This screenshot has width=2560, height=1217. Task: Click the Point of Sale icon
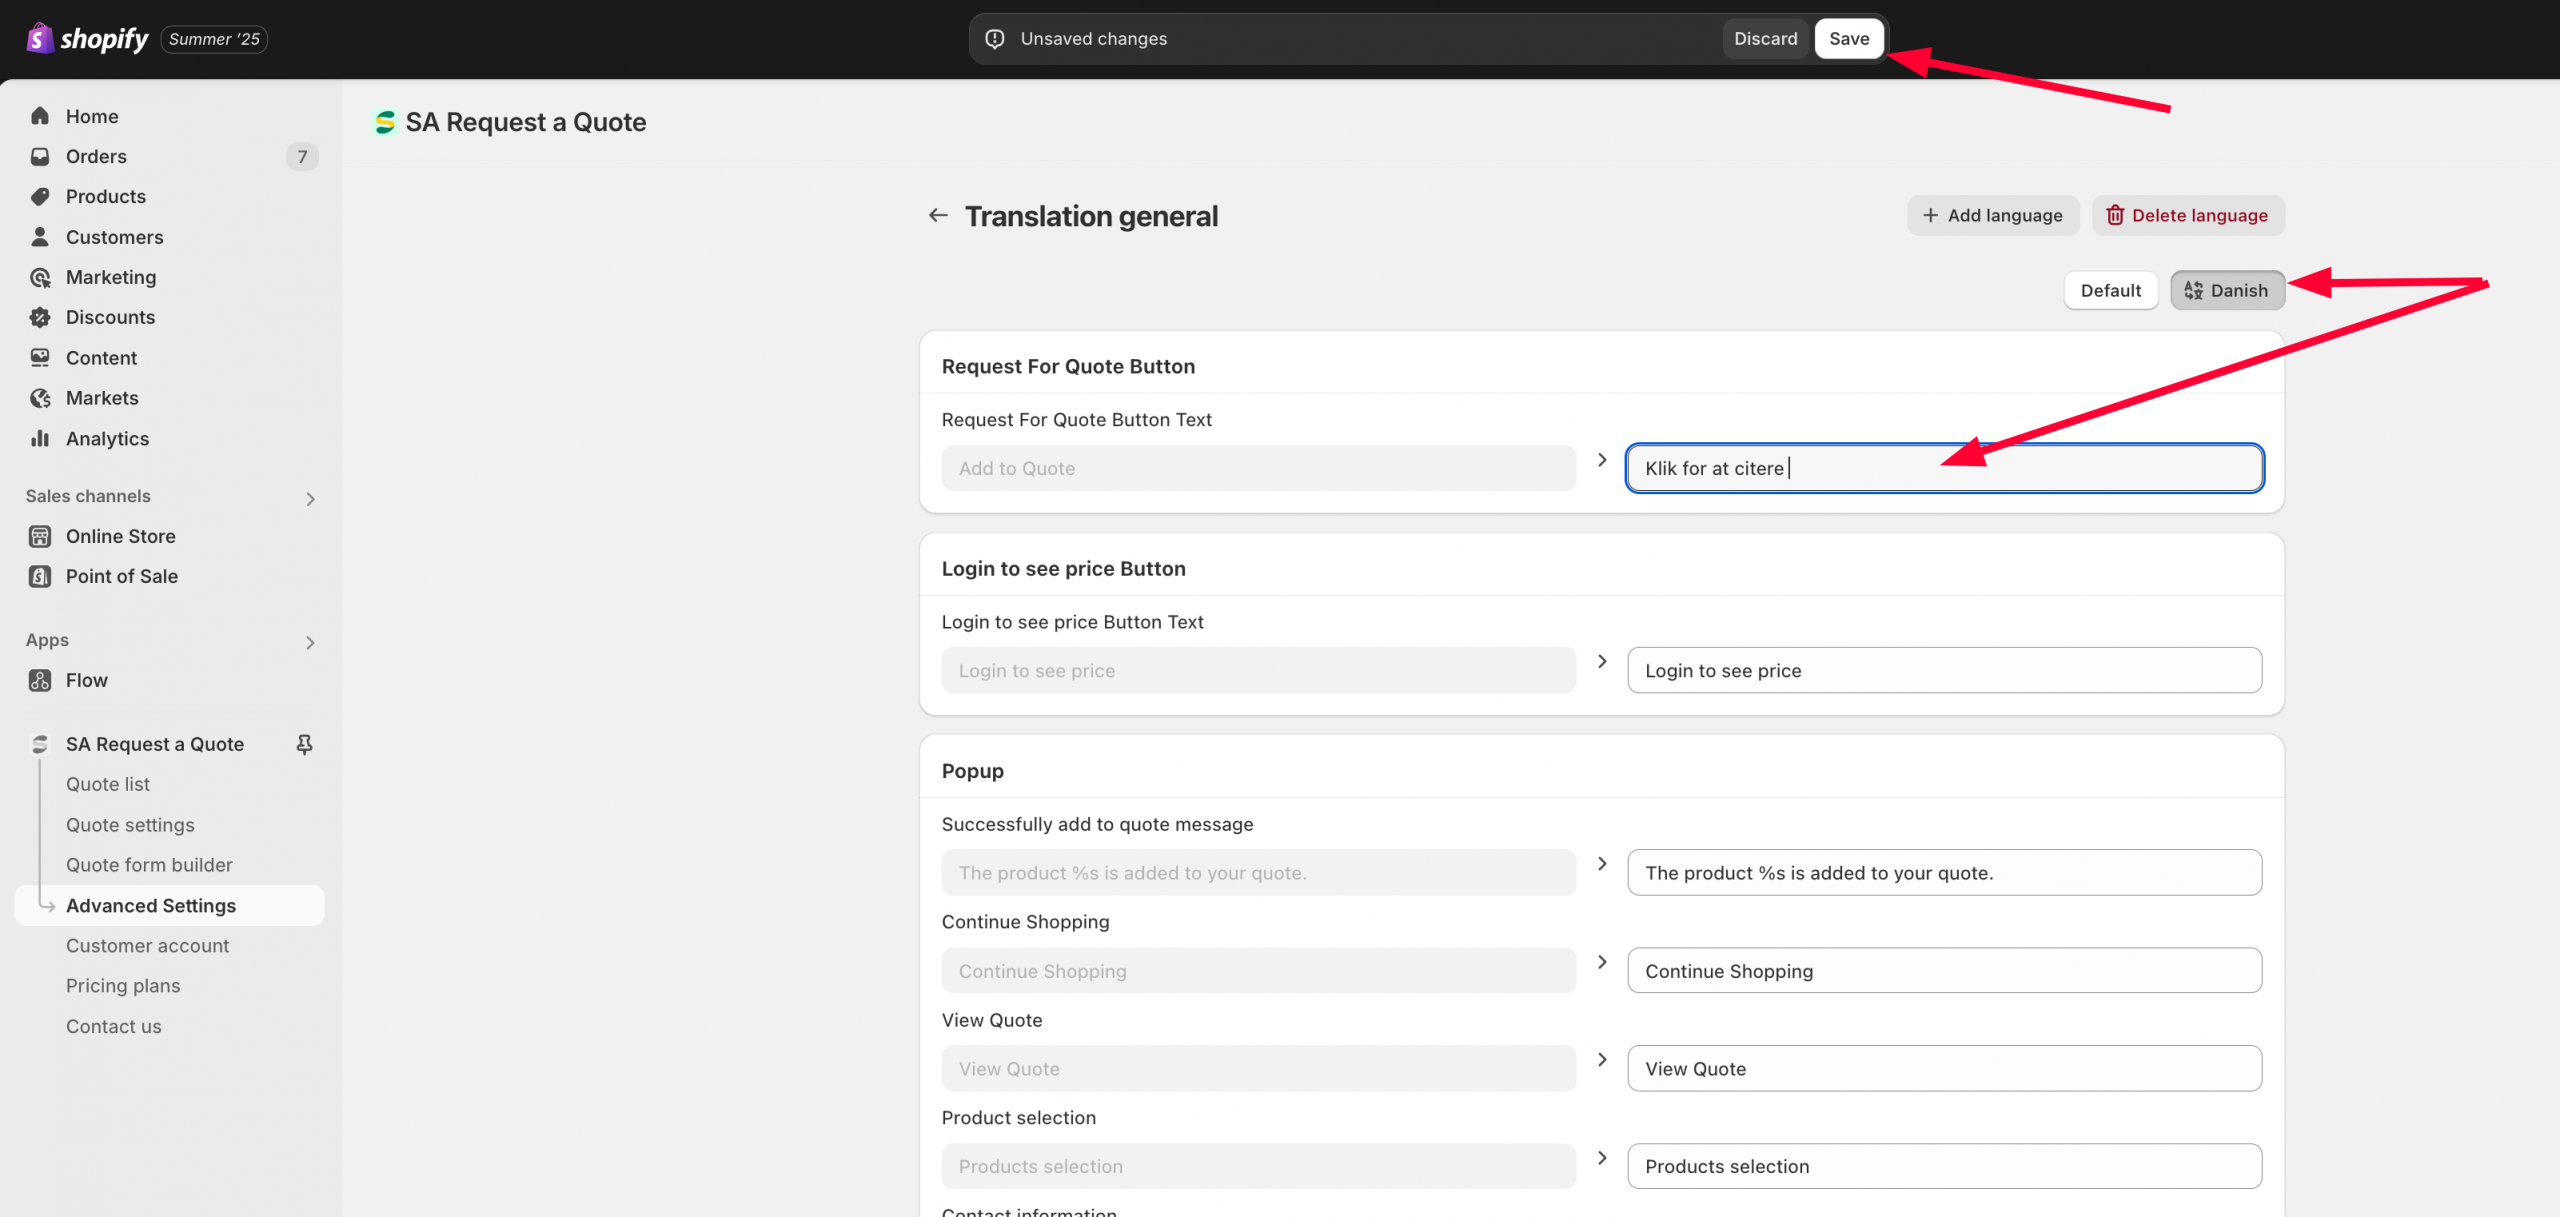(x=40, y=576)
